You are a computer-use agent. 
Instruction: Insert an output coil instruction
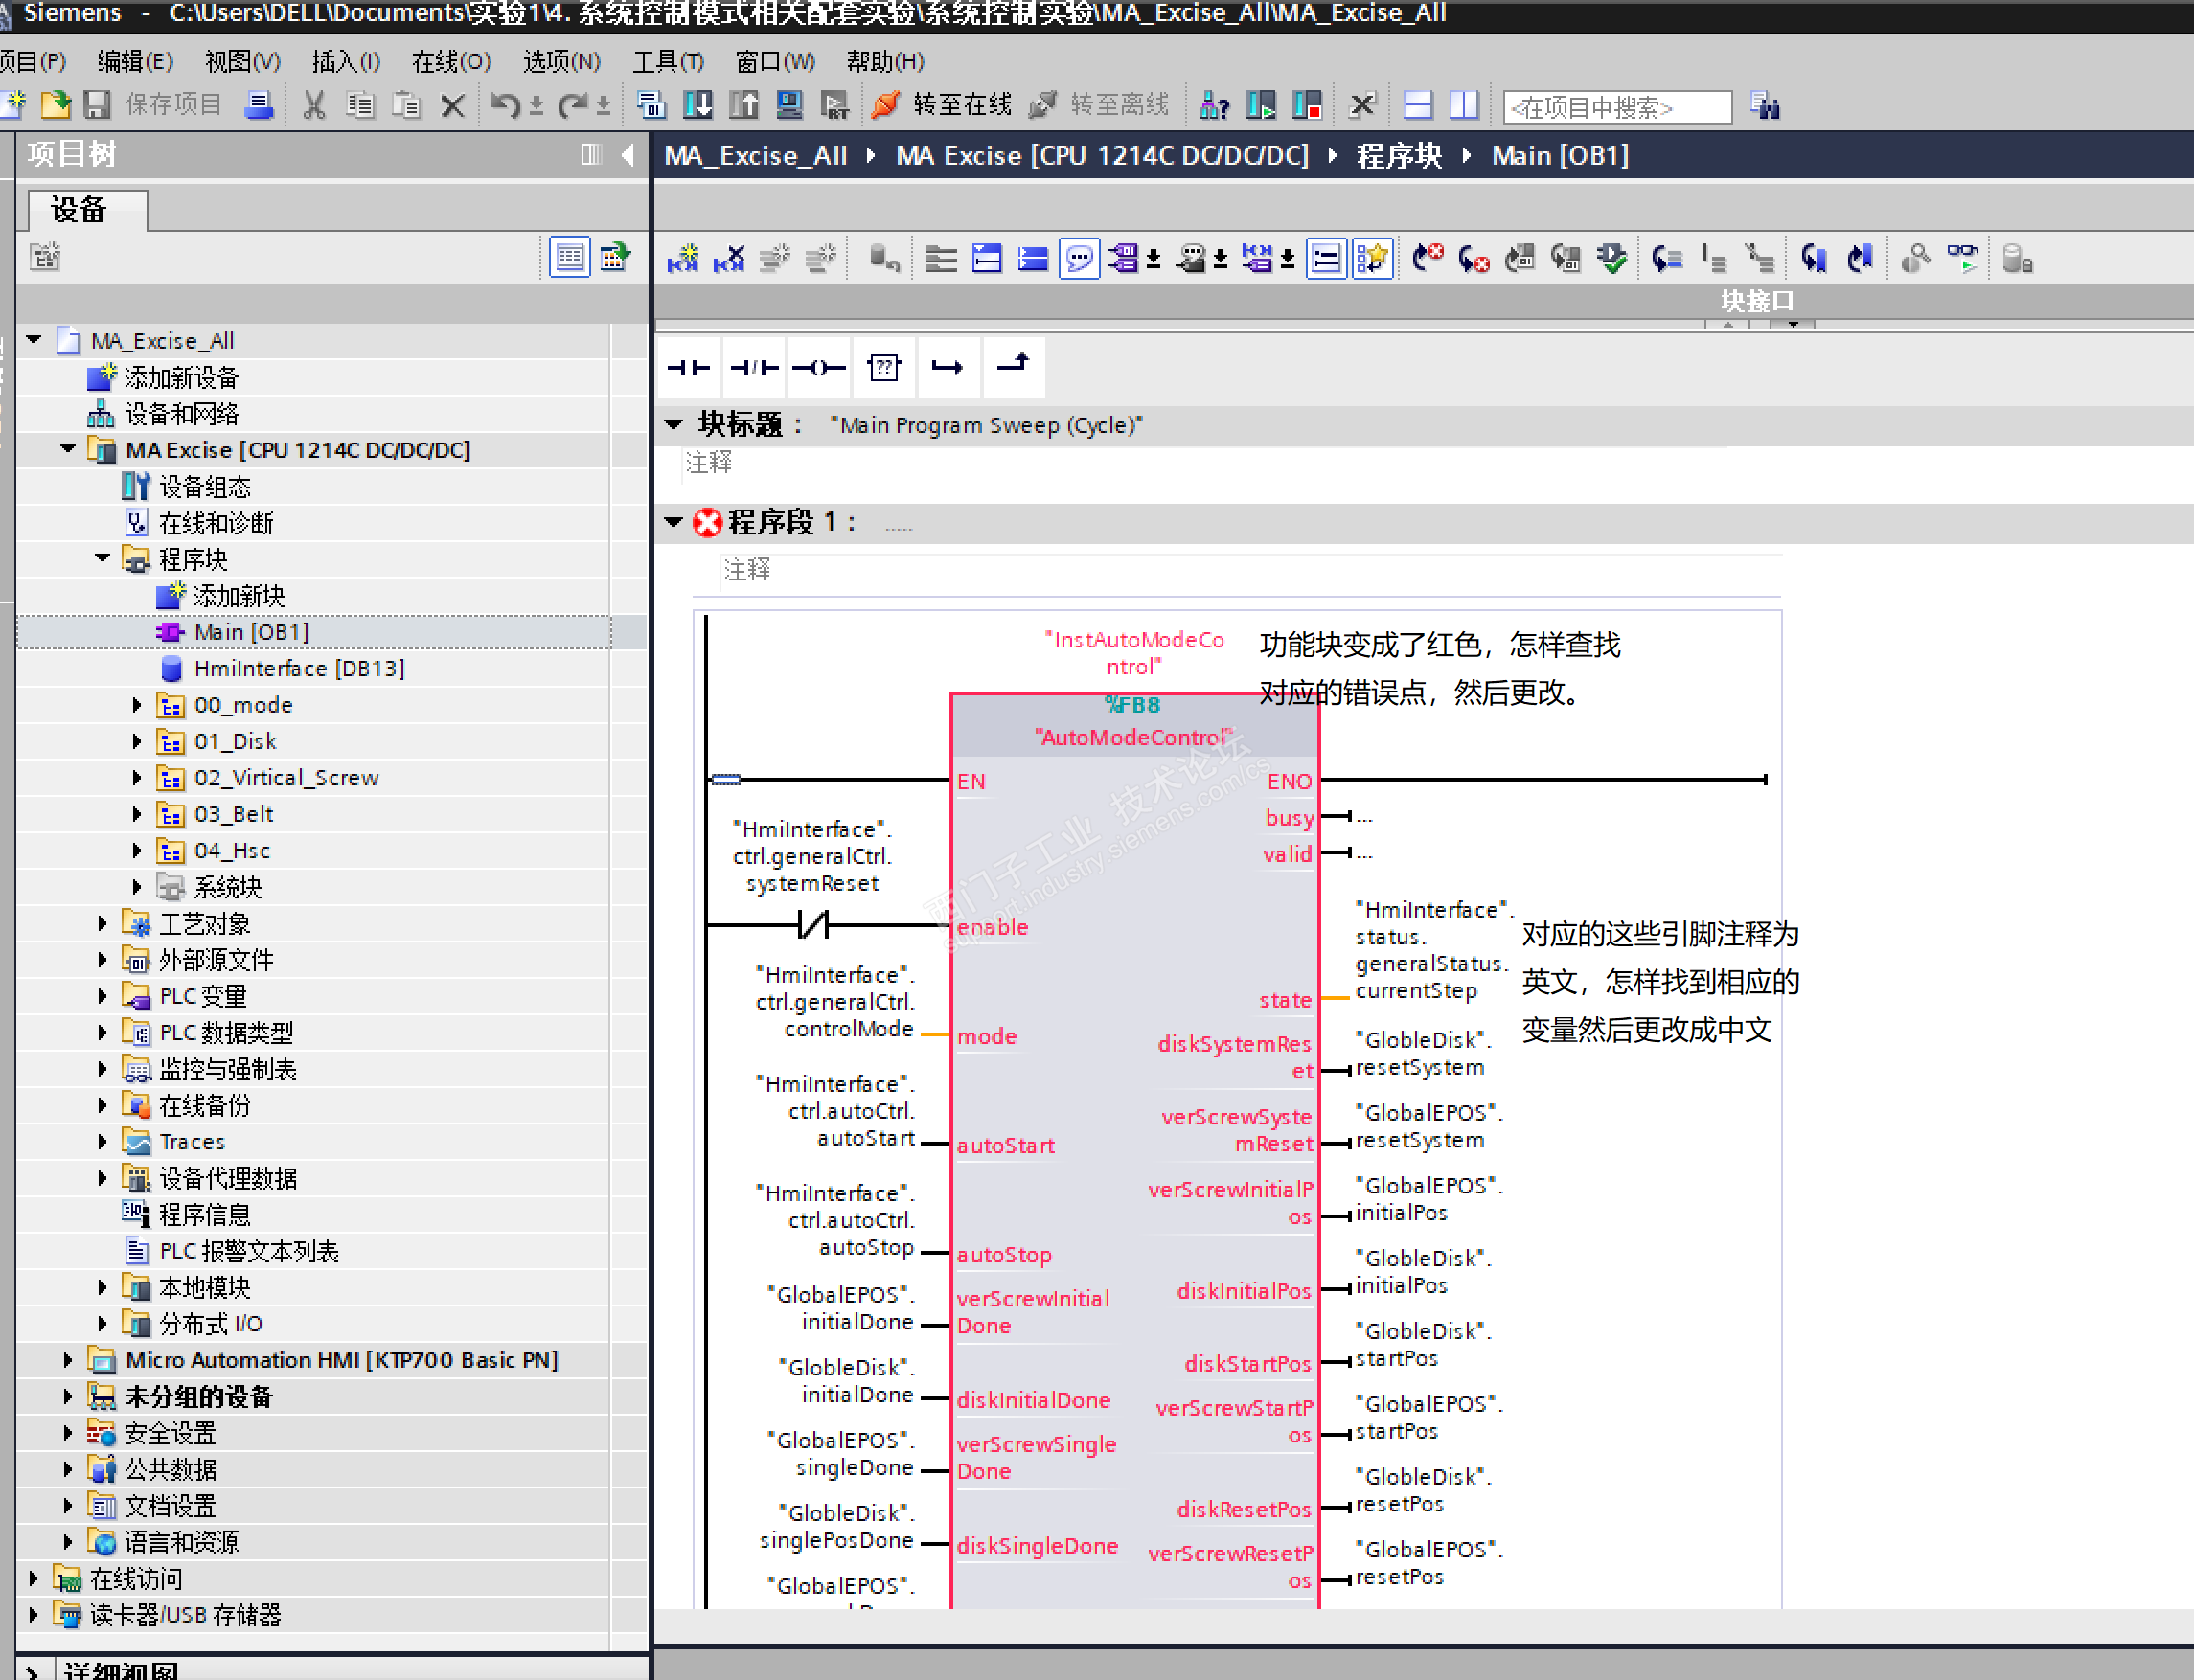click(x=818, y=367)
